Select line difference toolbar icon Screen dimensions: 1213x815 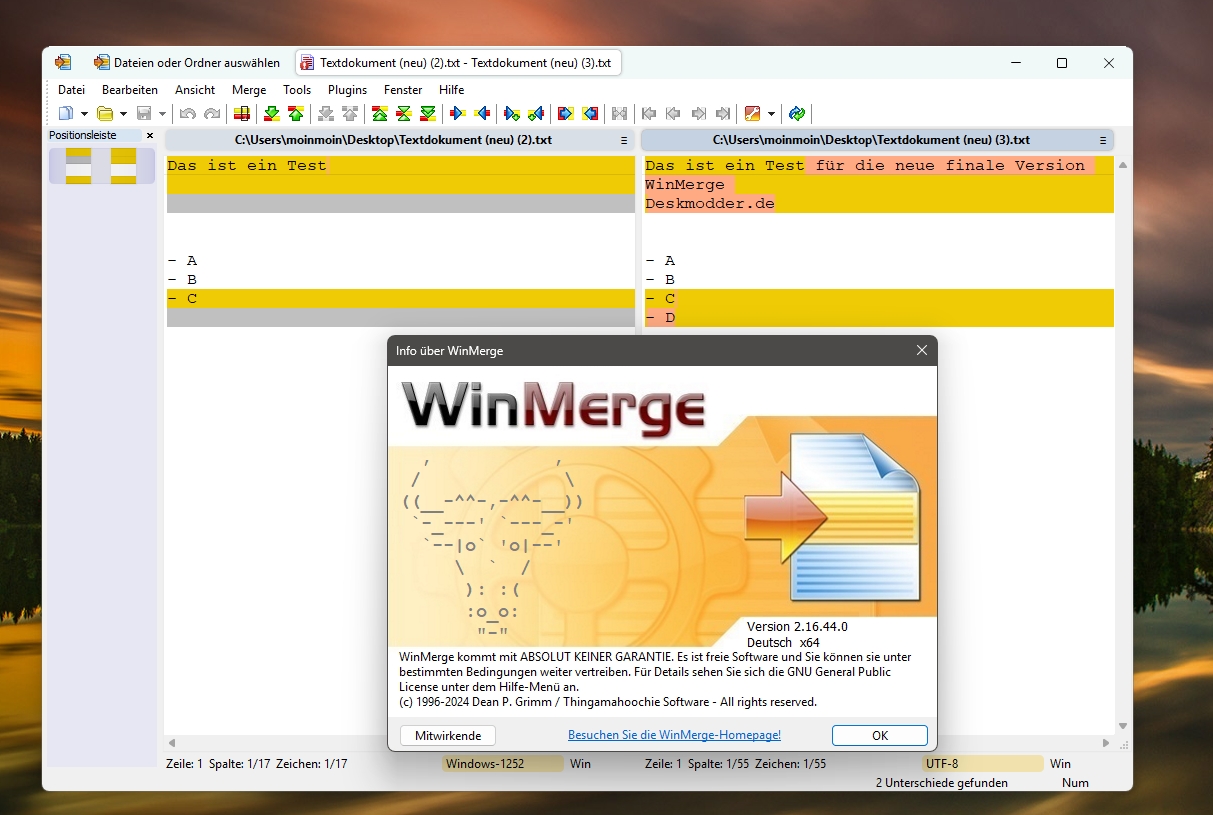pos(242,114)
